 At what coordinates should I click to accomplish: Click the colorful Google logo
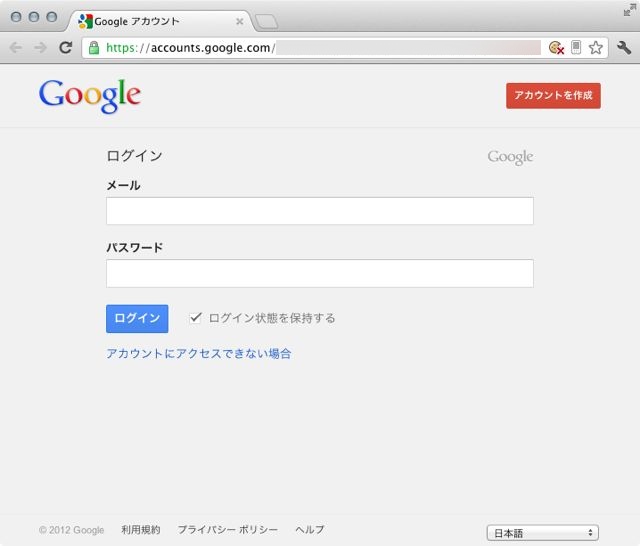click(90, 96)
